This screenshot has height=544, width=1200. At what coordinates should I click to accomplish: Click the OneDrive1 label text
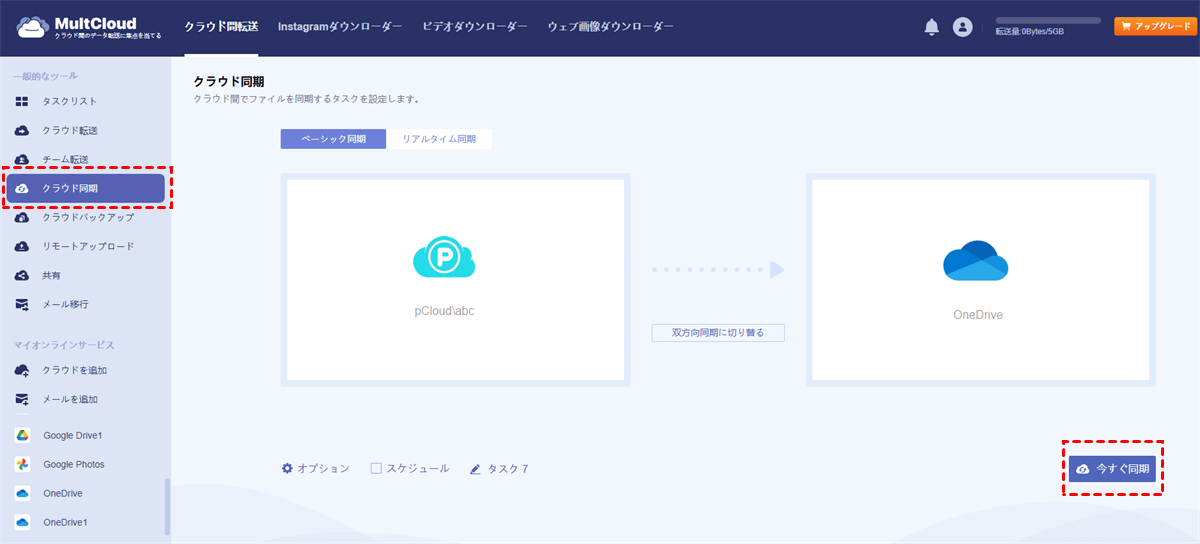(x=66, y=522)
